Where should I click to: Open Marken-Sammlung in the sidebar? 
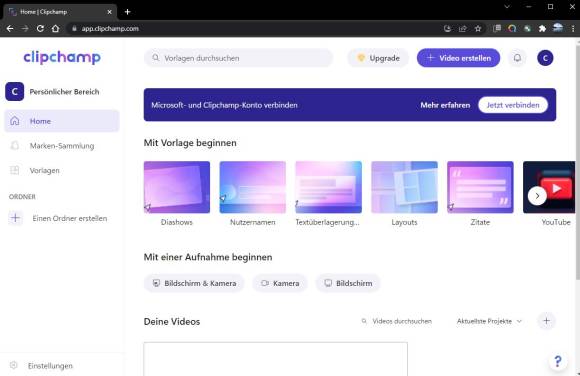[62, 145]
